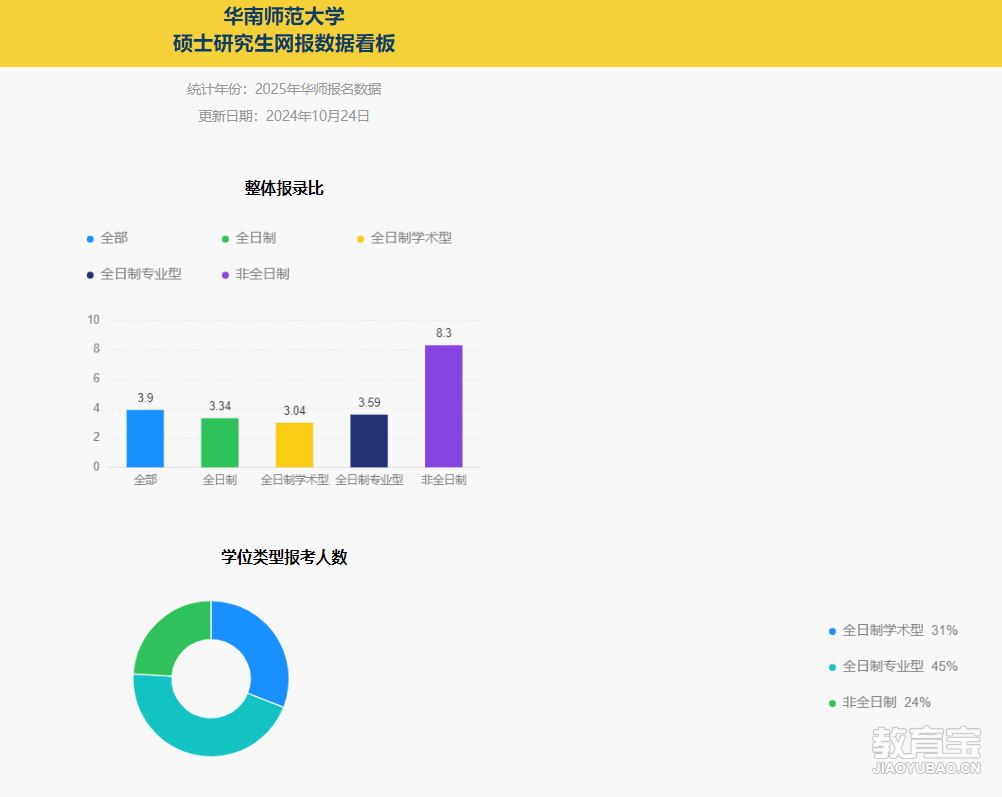Image resolution: width=1002 pixels, height=797 pixels.
Task: Select the teal donut segment for 全日制专业型
Action: (x=200, y=727)
